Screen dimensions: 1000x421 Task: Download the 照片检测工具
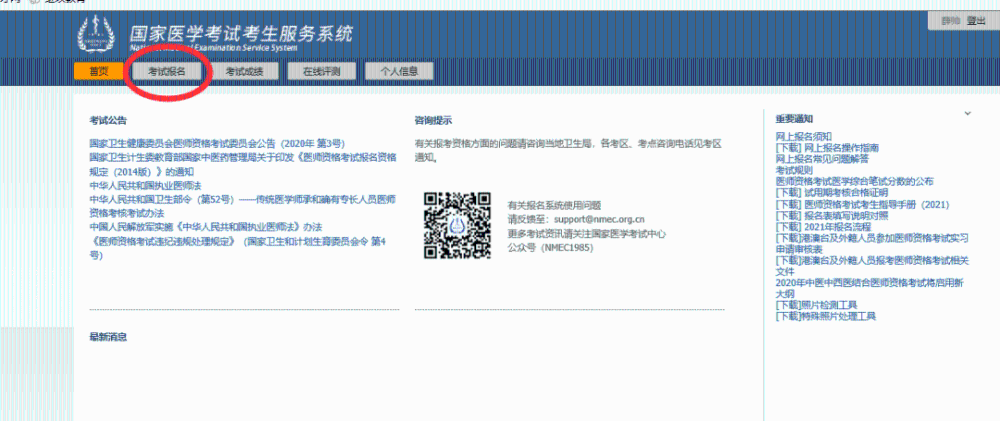pos(816,305)
